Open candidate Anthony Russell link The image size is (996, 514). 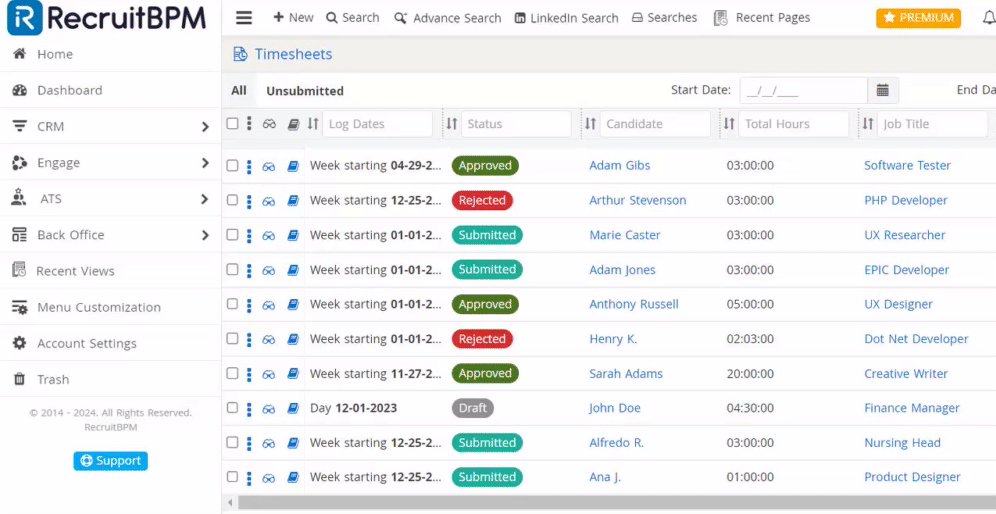(x=634, y=304)
